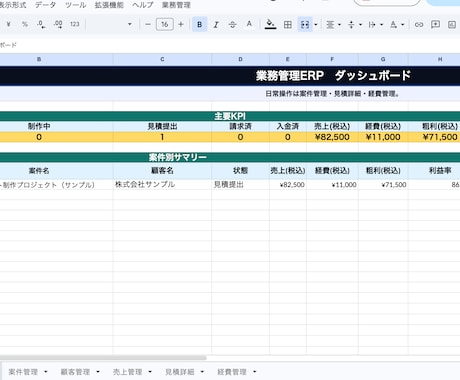Image resolution: width=460 pixels, height=380 pixels.
Task: Select the 主要KPI section header
Action: click(x=230, y=116)
